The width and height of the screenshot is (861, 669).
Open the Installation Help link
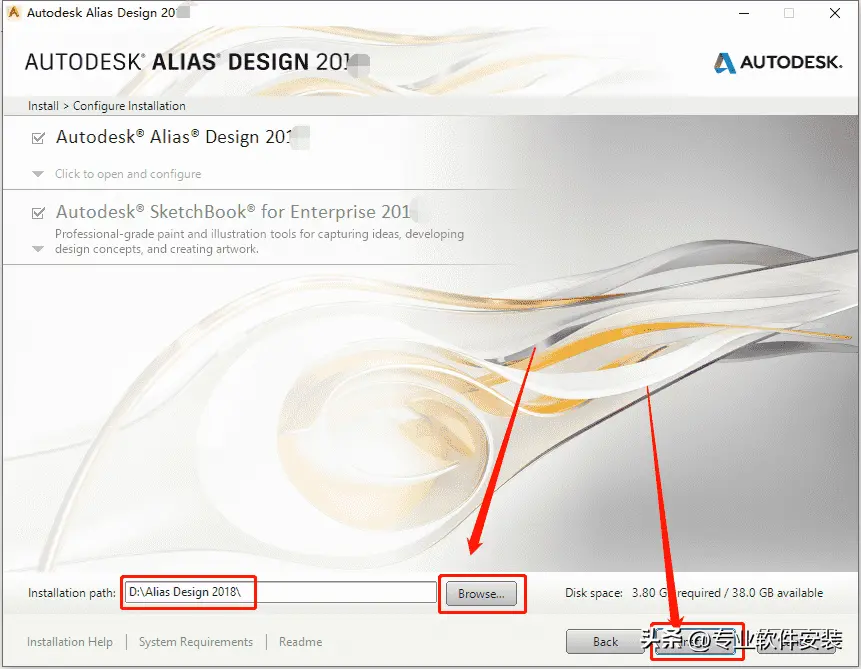point(70,642)
